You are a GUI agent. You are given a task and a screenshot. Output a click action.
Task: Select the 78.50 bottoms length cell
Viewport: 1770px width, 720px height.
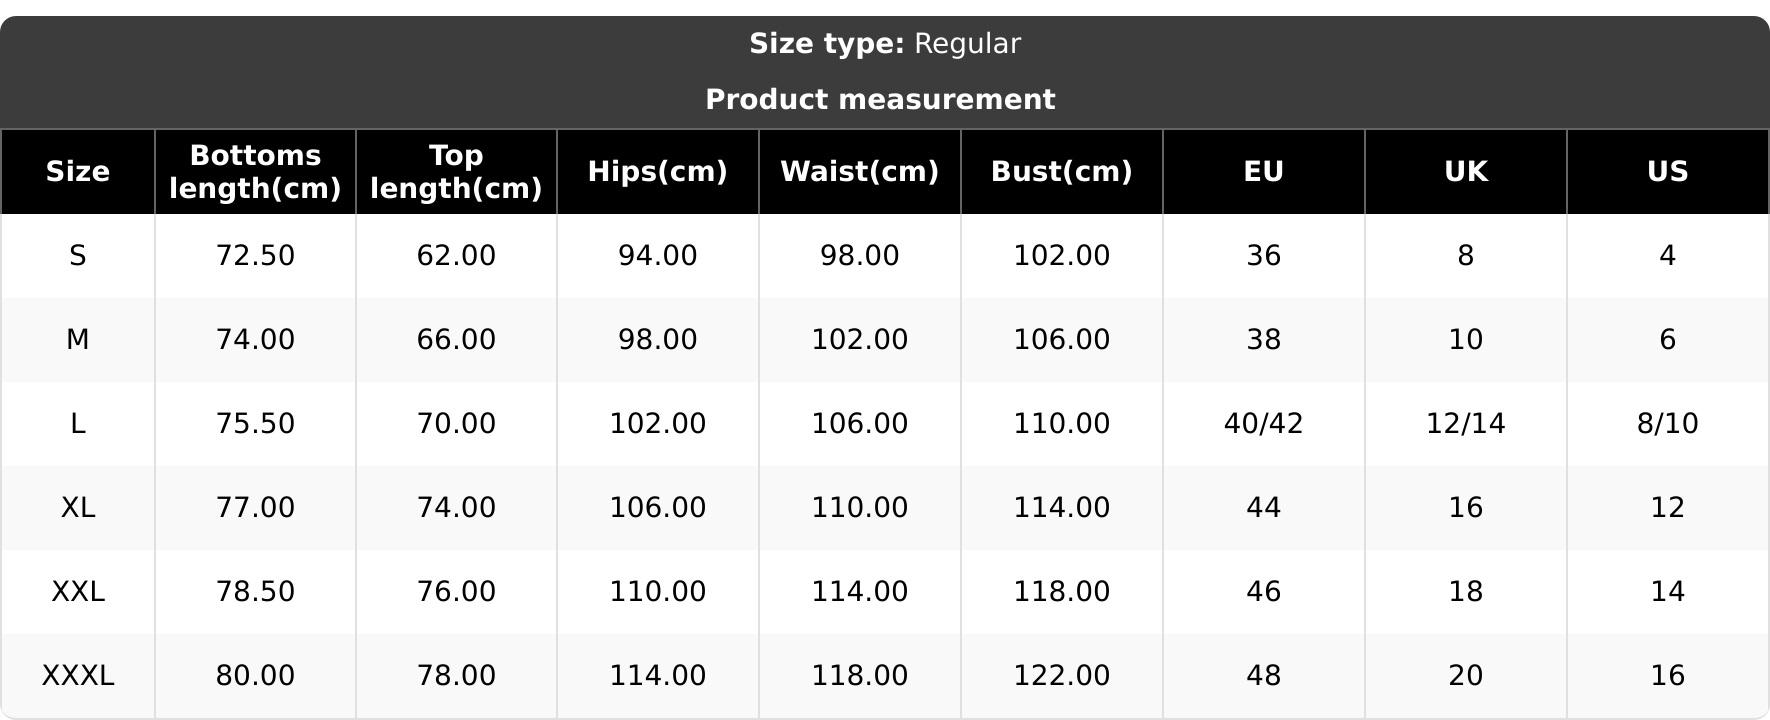coord(255,592)
